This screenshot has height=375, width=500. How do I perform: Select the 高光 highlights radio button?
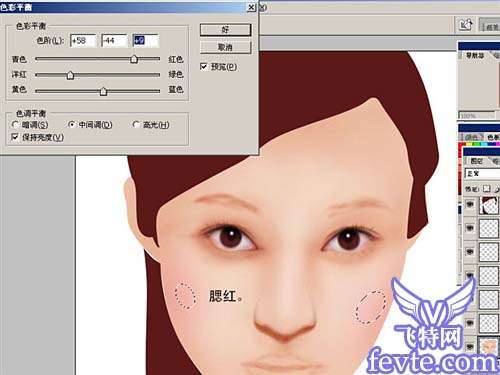tap(136, 125)
